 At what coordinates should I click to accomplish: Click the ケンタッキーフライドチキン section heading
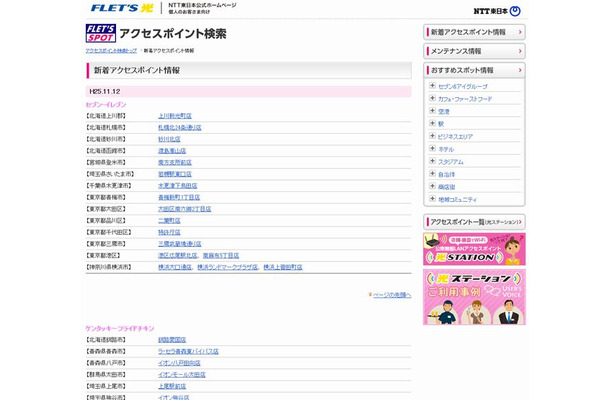coord(120,329)
